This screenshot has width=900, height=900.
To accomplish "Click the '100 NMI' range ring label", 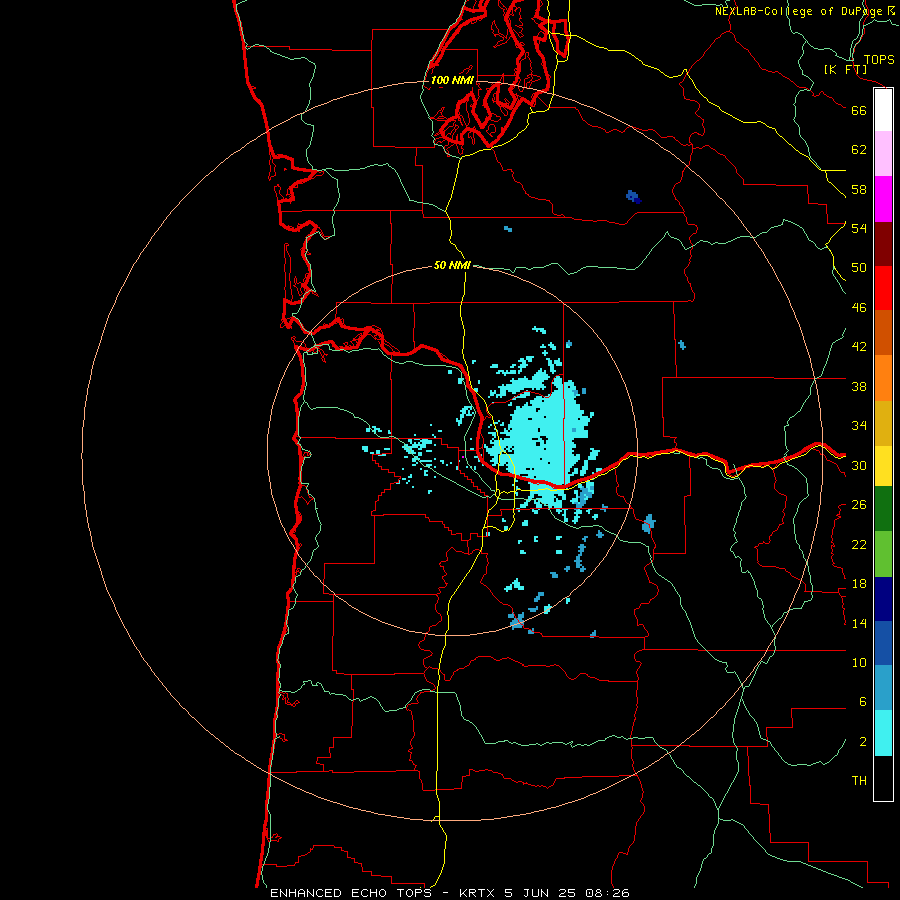I will tap(452, 80).
